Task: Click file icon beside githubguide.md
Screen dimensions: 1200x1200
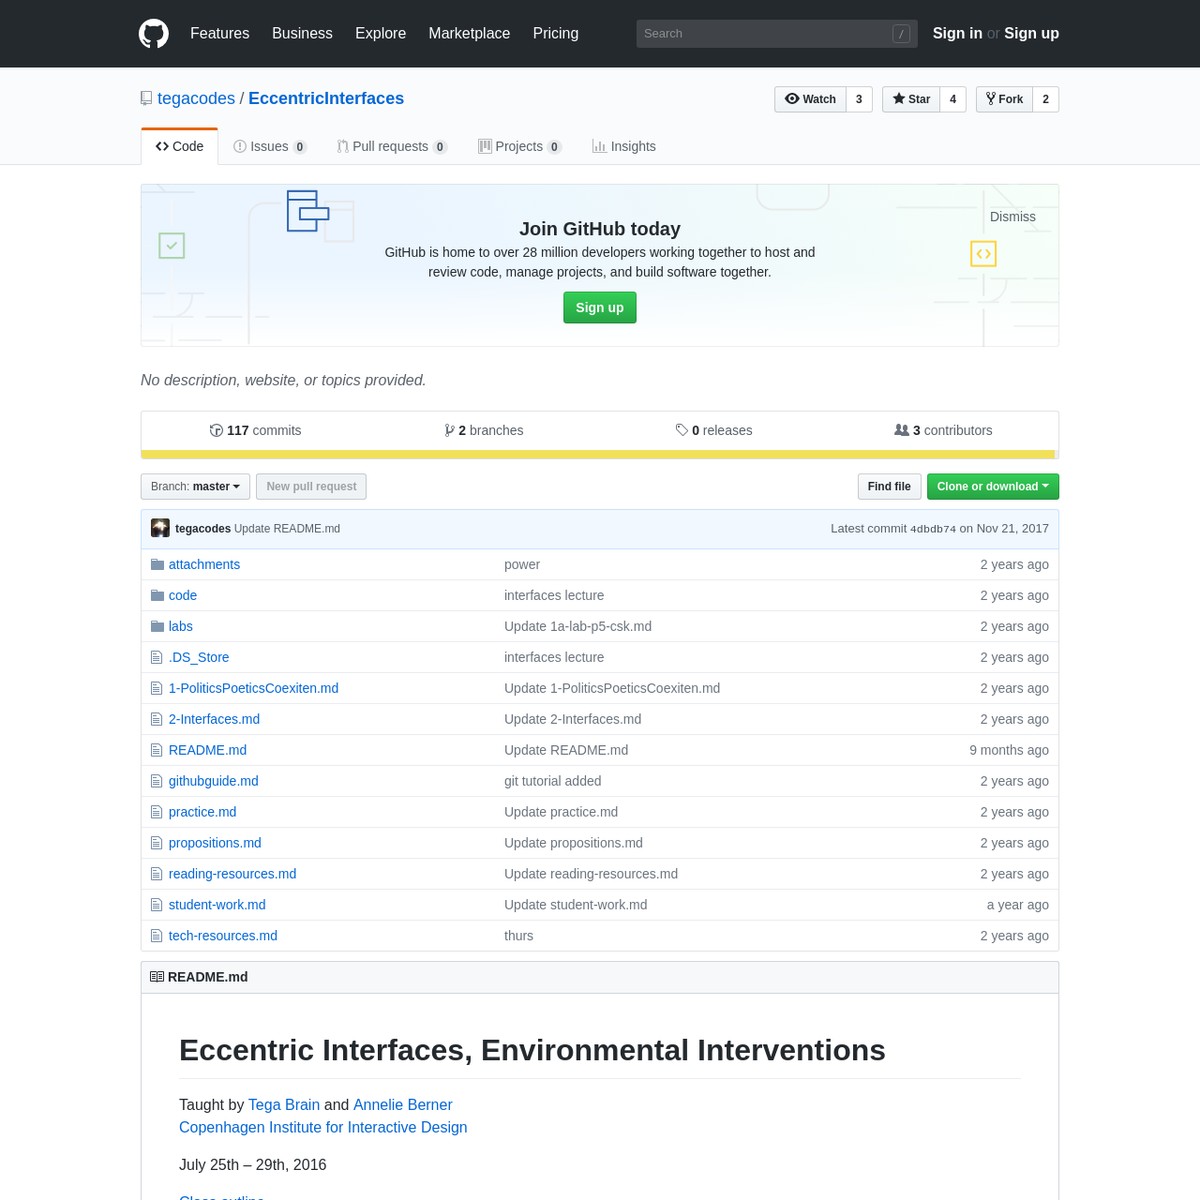Action: point(156,781)
